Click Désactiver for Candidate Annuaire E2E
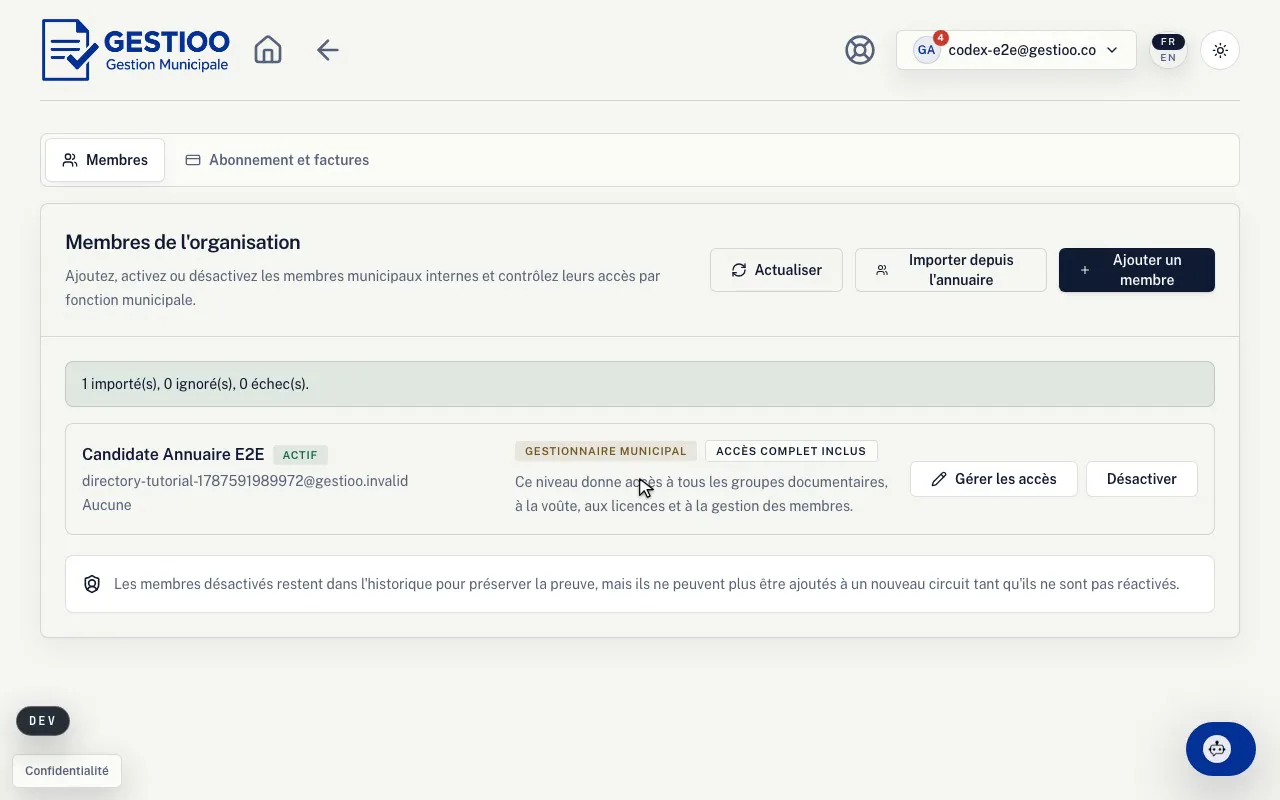This screenshot has width=1280, height=800. click(x=1141, y=479)
